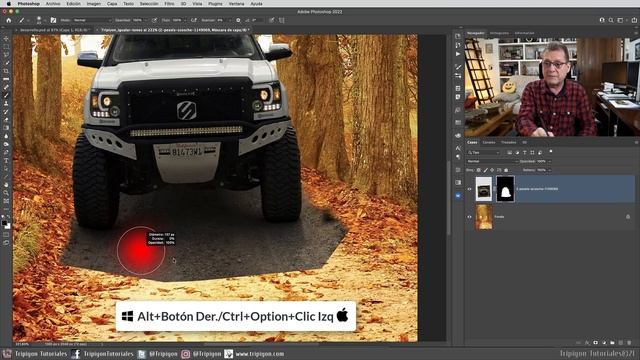Open Flujo slider arrow
640x360 pixels.
pyautogui.click(x=185, y=20)
